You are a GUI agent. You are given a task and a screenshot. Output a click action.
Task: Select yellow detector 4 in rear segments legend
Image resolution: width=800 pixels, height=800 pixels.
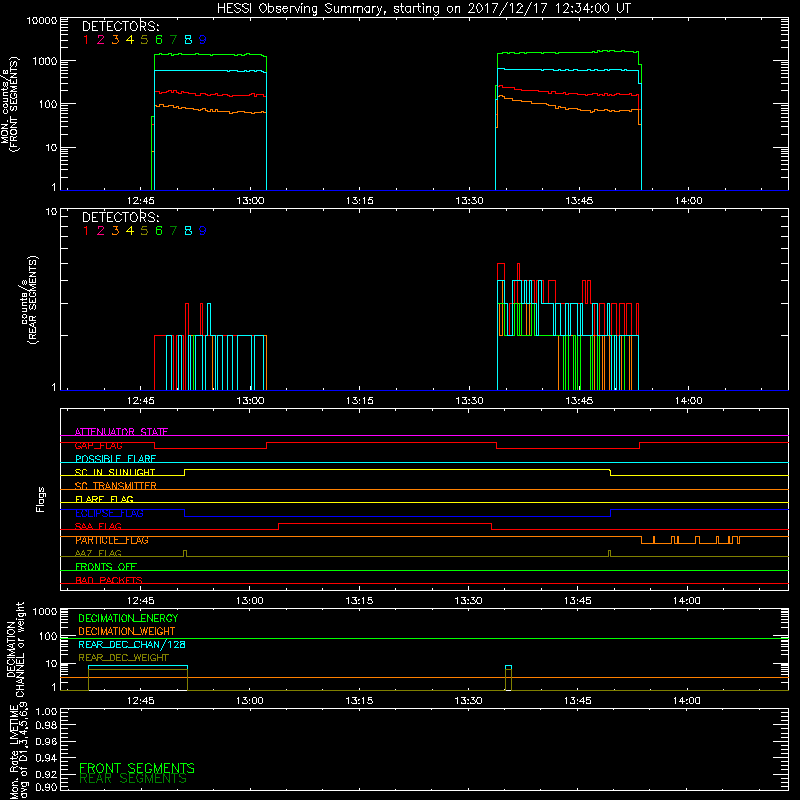pyautogui.click(x=130, y=231)
